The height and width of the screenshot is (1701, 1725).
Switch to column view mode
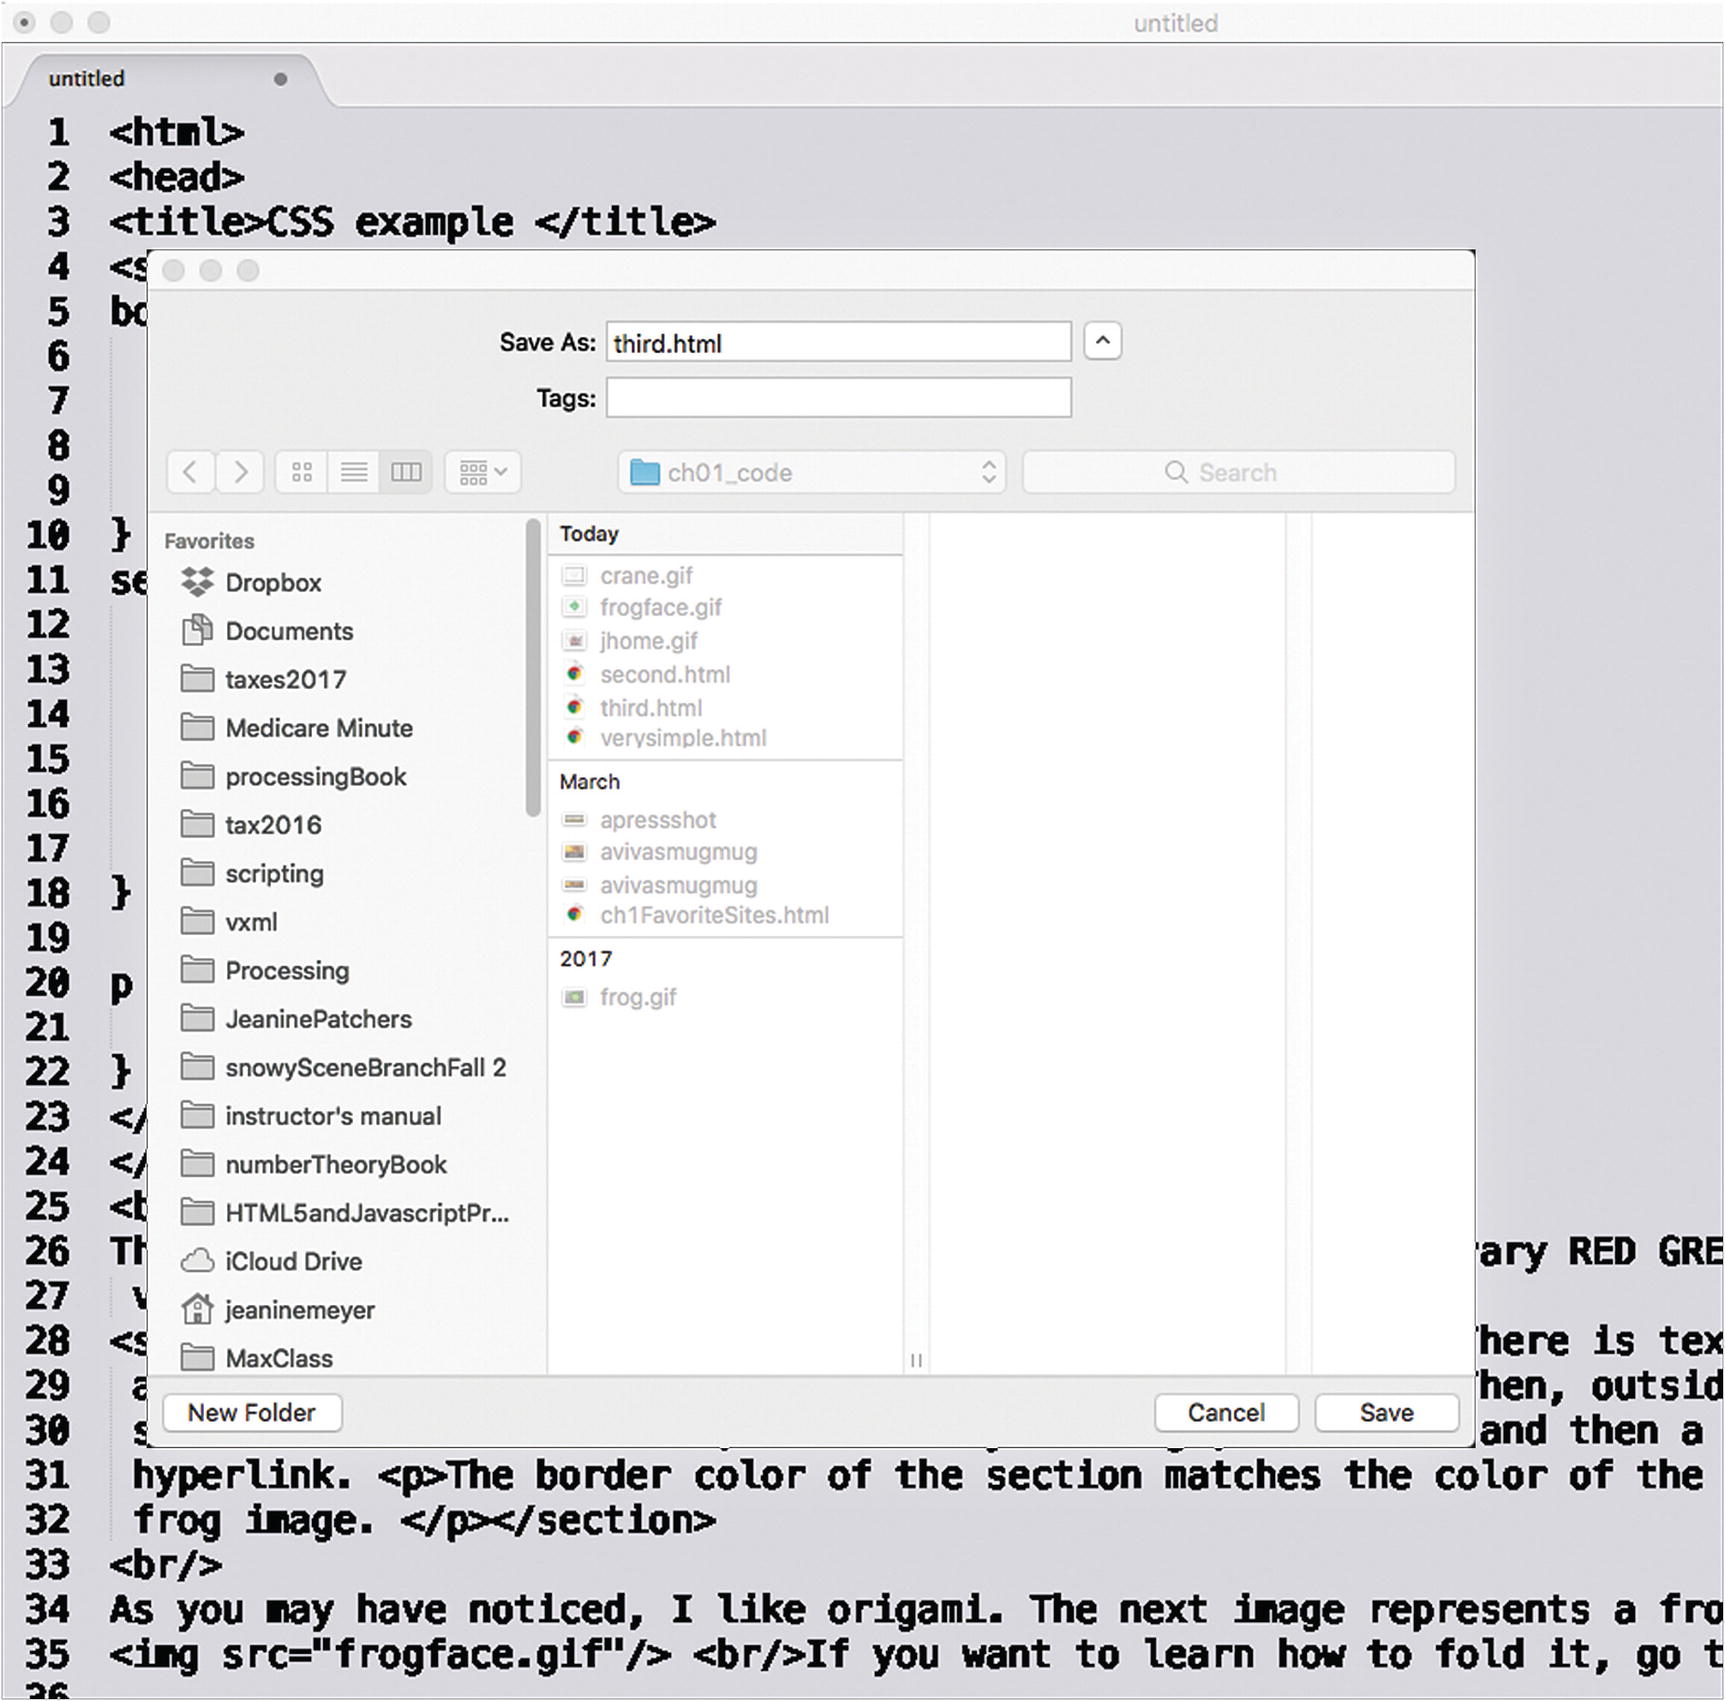(406, 472)
